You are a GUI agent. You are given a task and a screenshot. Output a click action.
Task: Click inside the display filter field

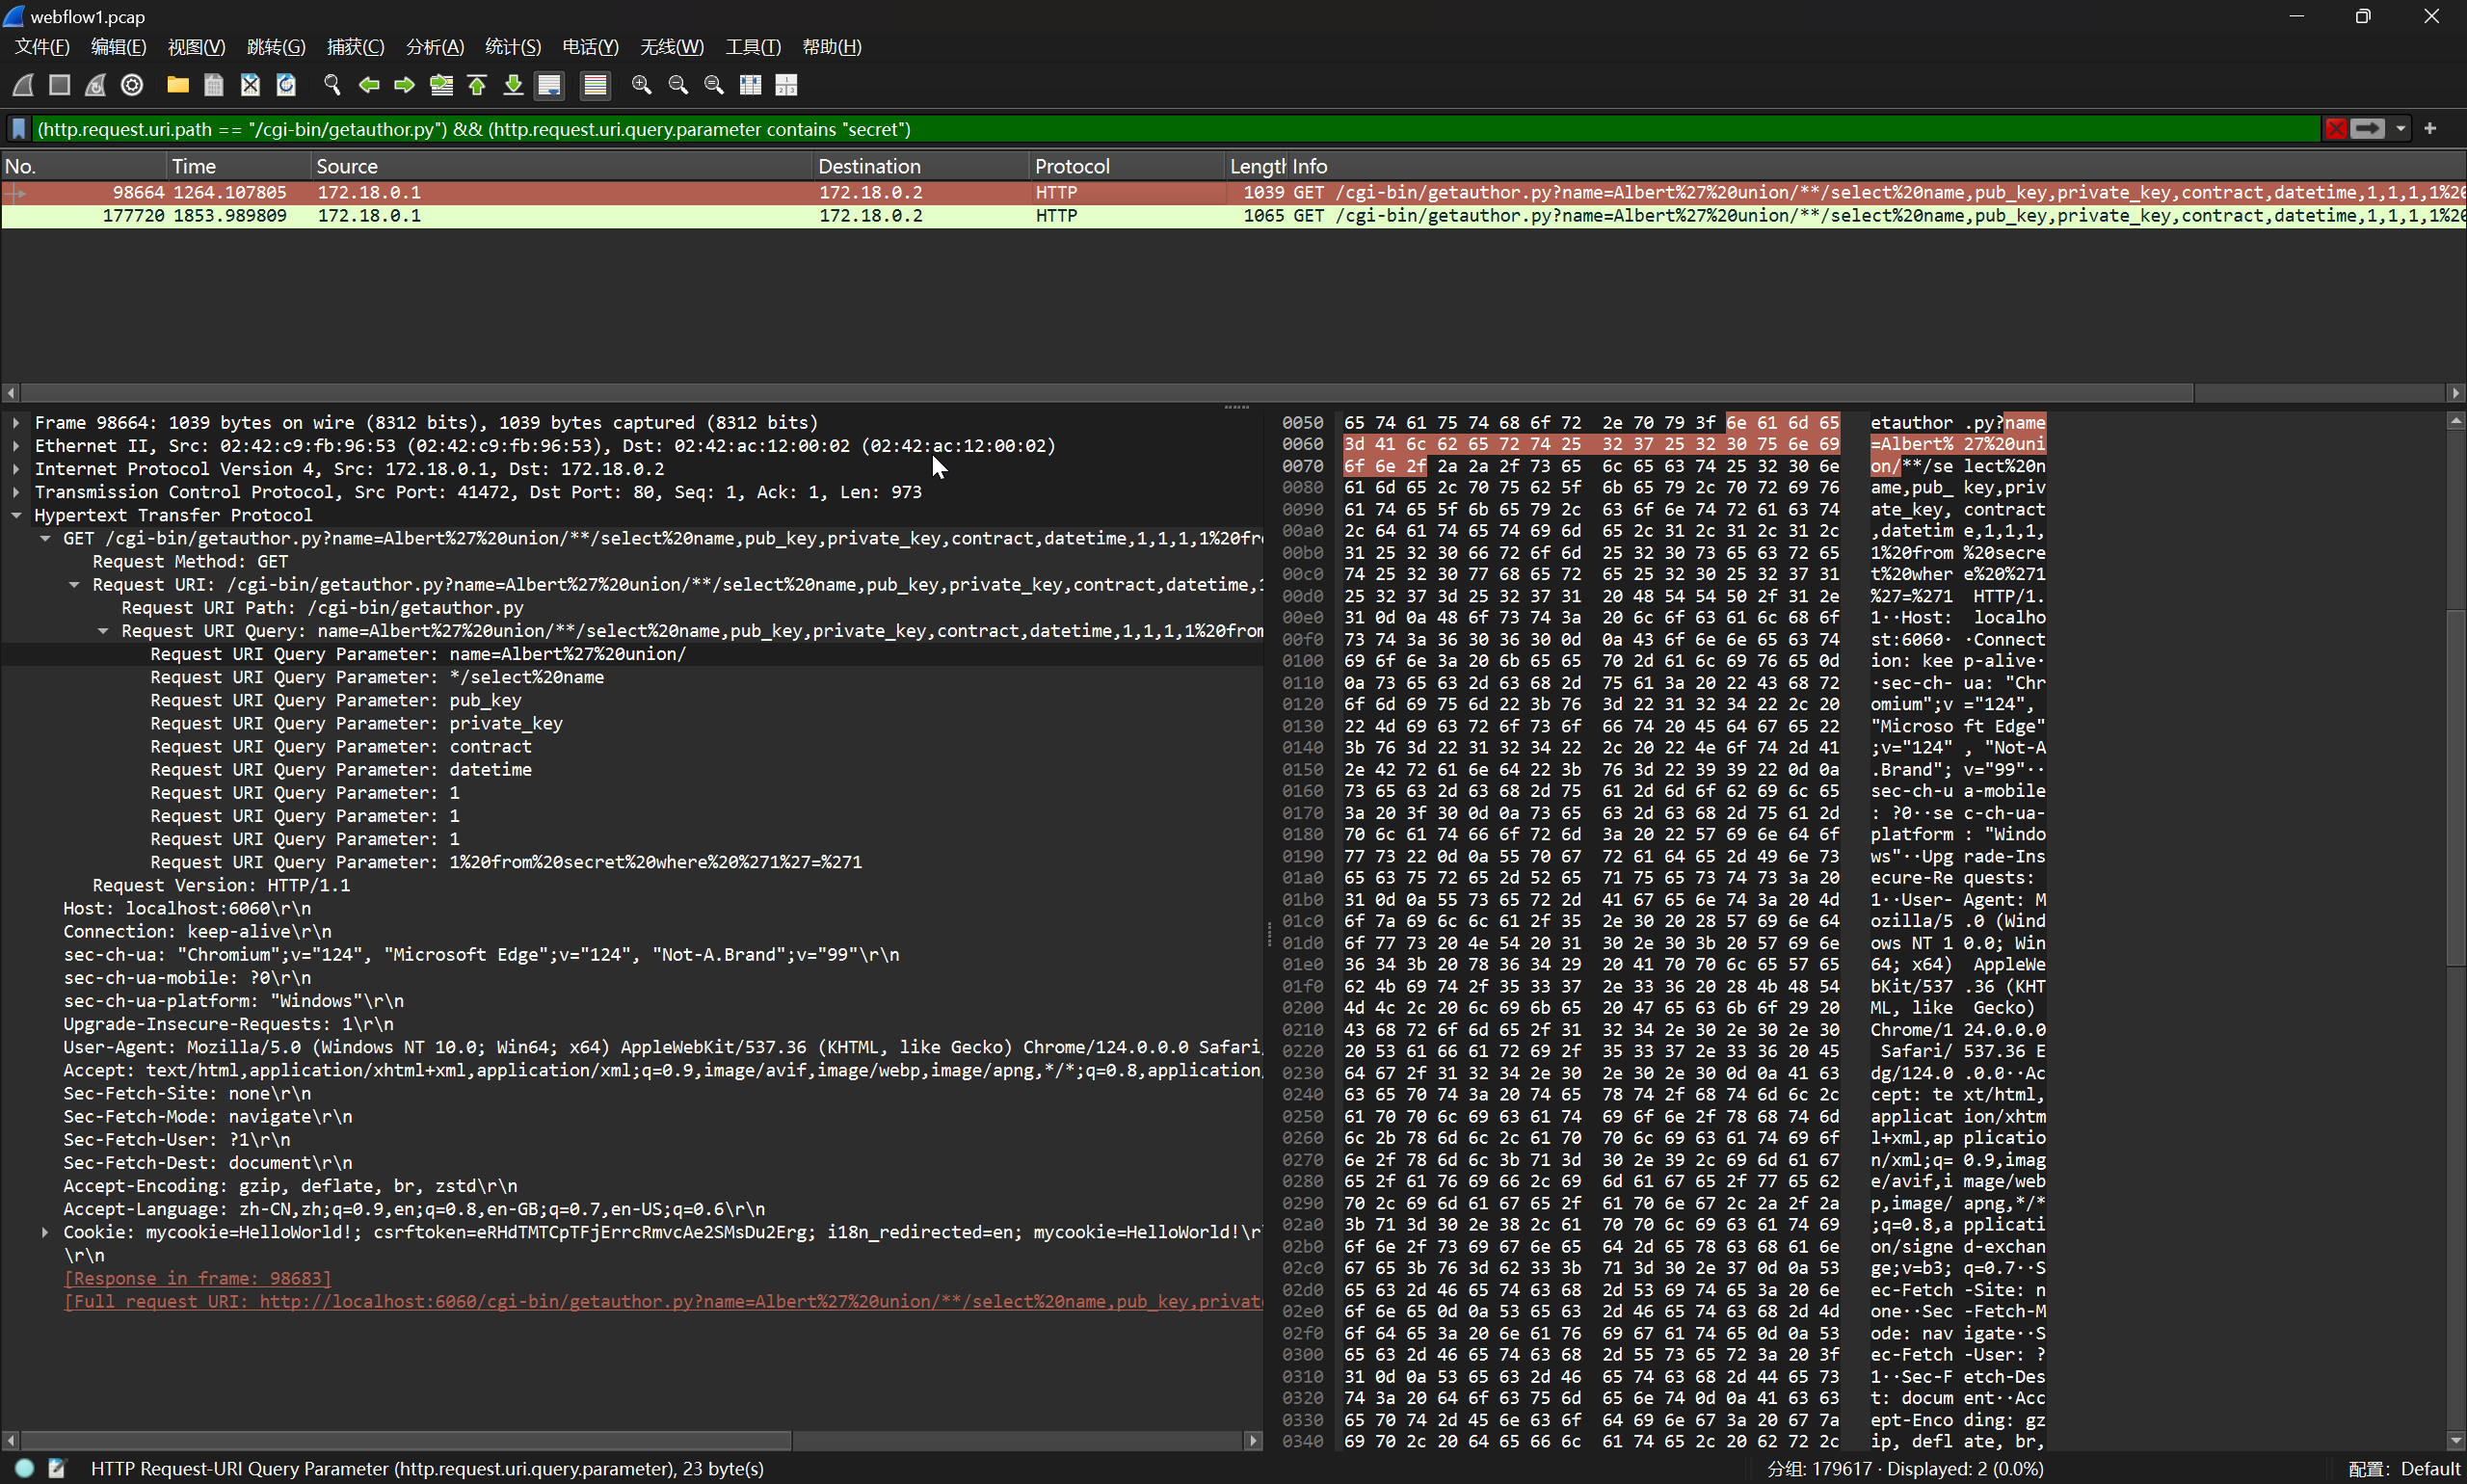1176,129
